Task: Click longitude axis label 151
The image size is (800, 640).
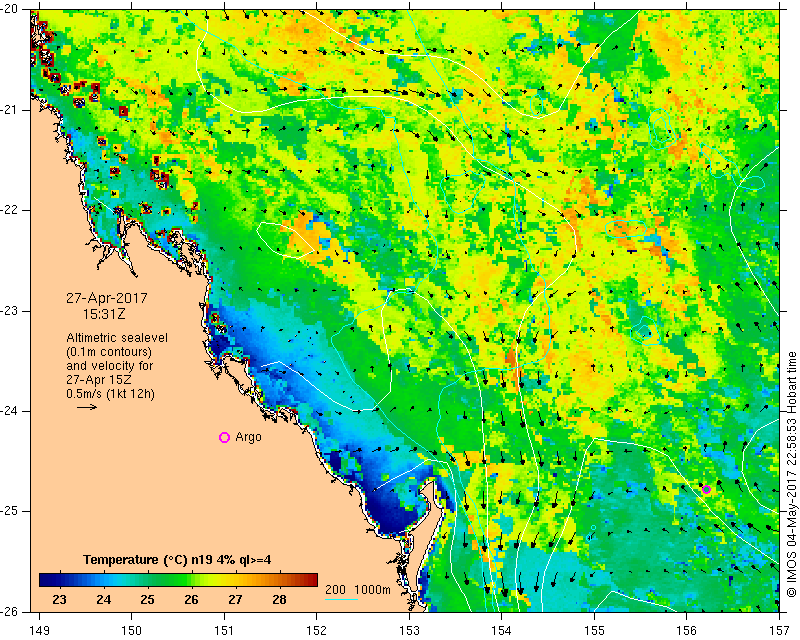Action: tap(224, 630)
